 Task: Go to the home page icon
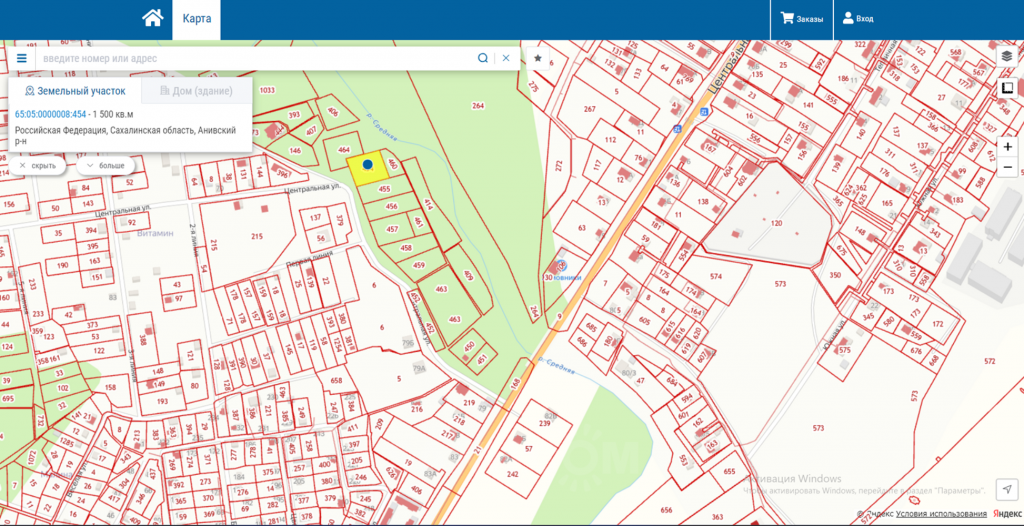(152, 18)
